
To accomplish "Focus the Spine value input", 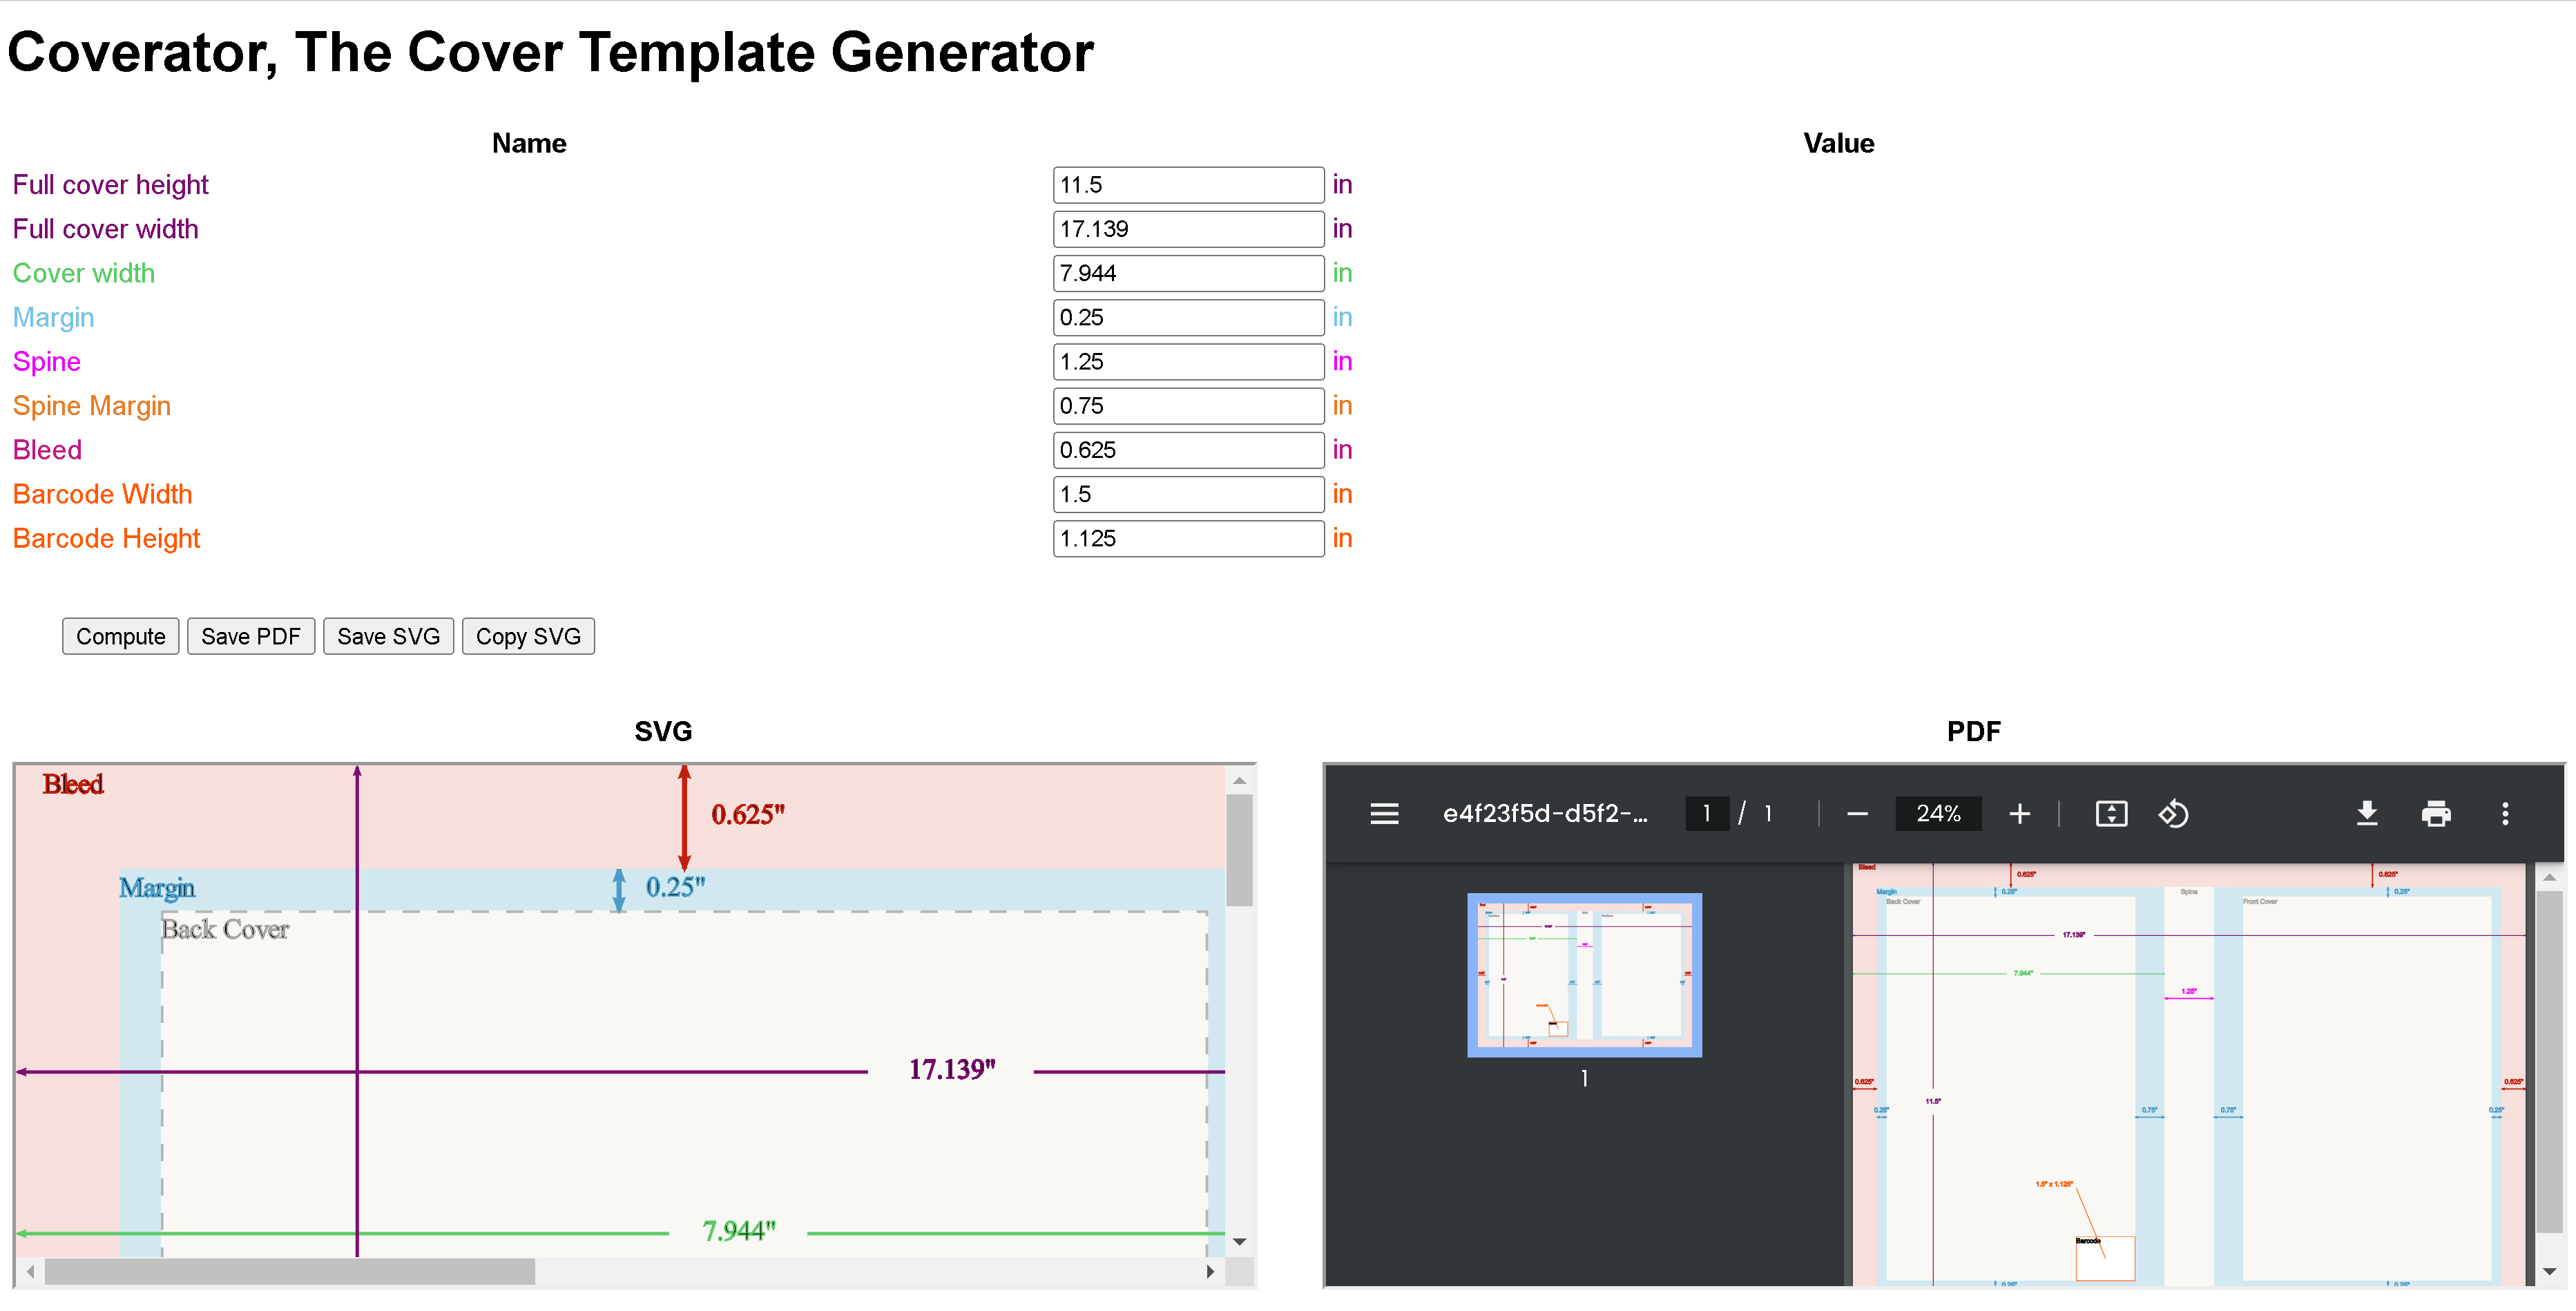I will (x=1188, y=362).
